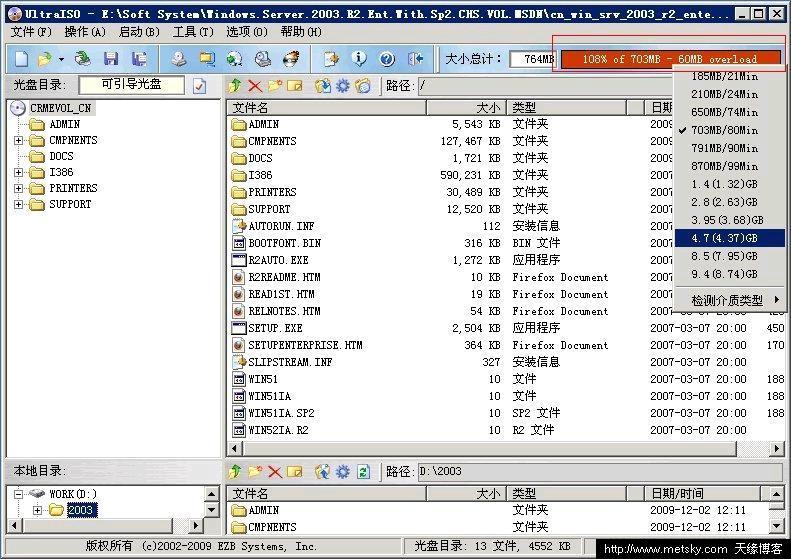Image resolution: width=791 pixels, height=559 pixels.
Task: Click Rename icon in disc toolbar
Action: [295, 86]
